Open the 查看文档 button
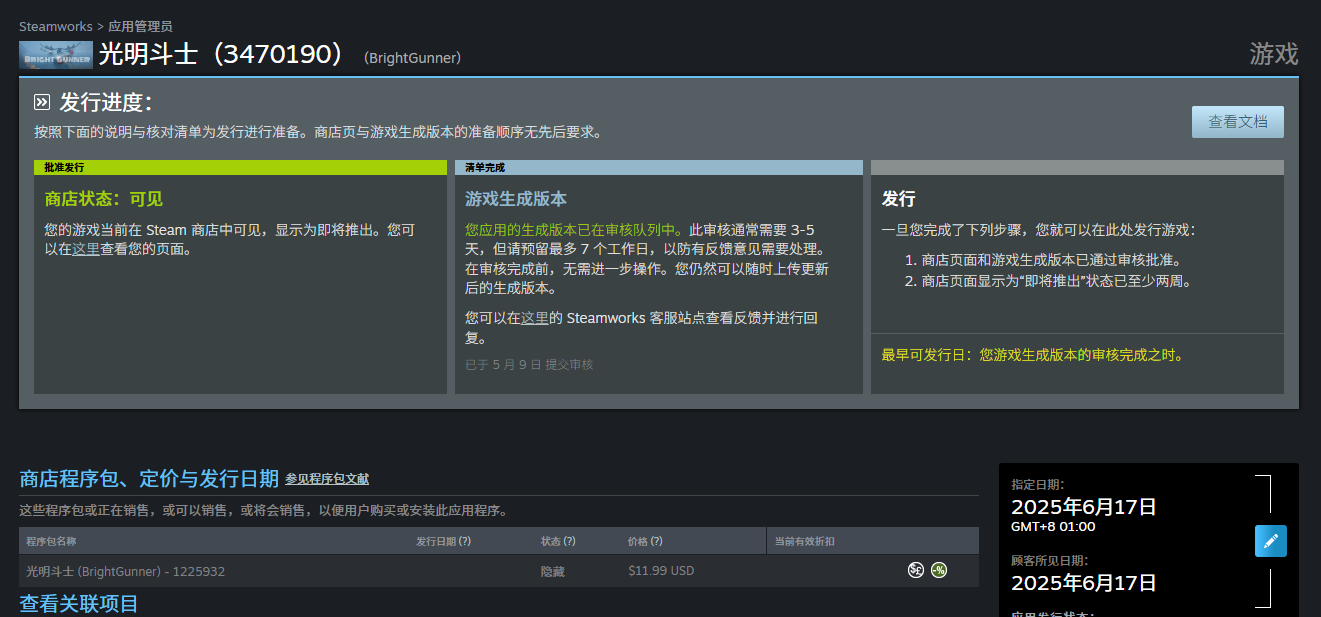The height and width of the screenshot is (617, 1321). point(1238,122)
